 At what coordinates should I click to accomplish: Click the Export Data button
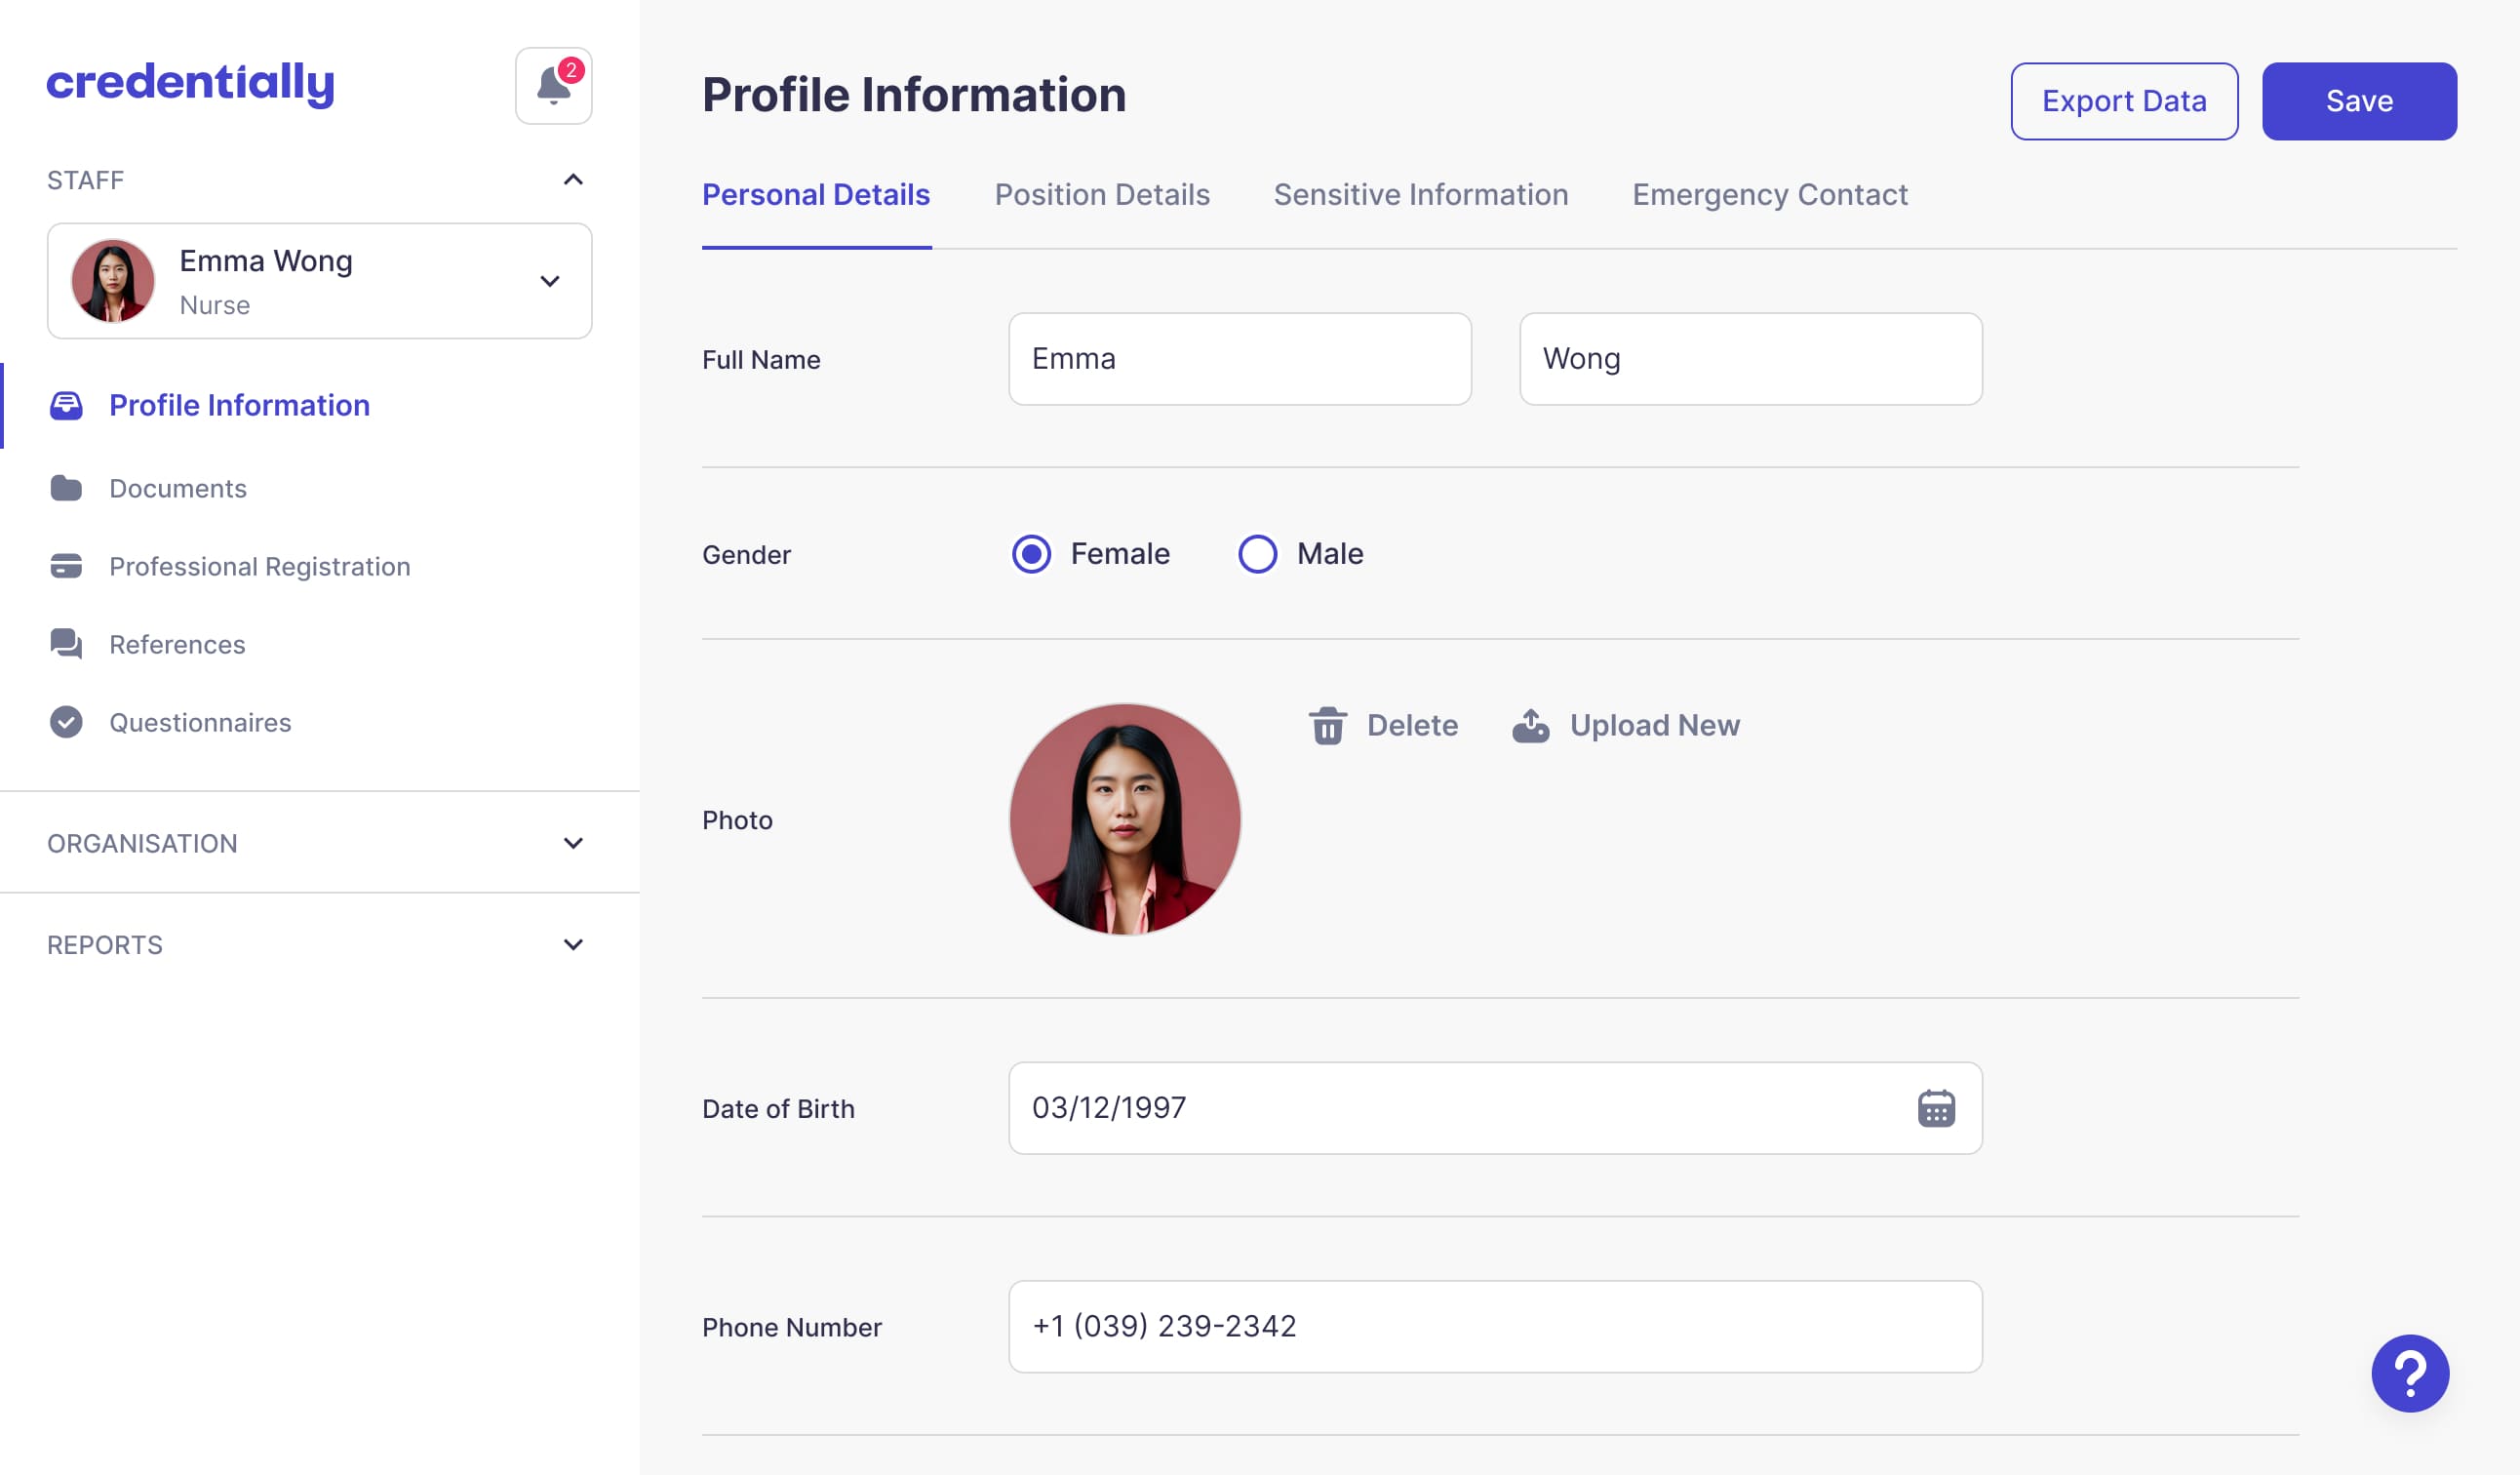point(2123,101)
